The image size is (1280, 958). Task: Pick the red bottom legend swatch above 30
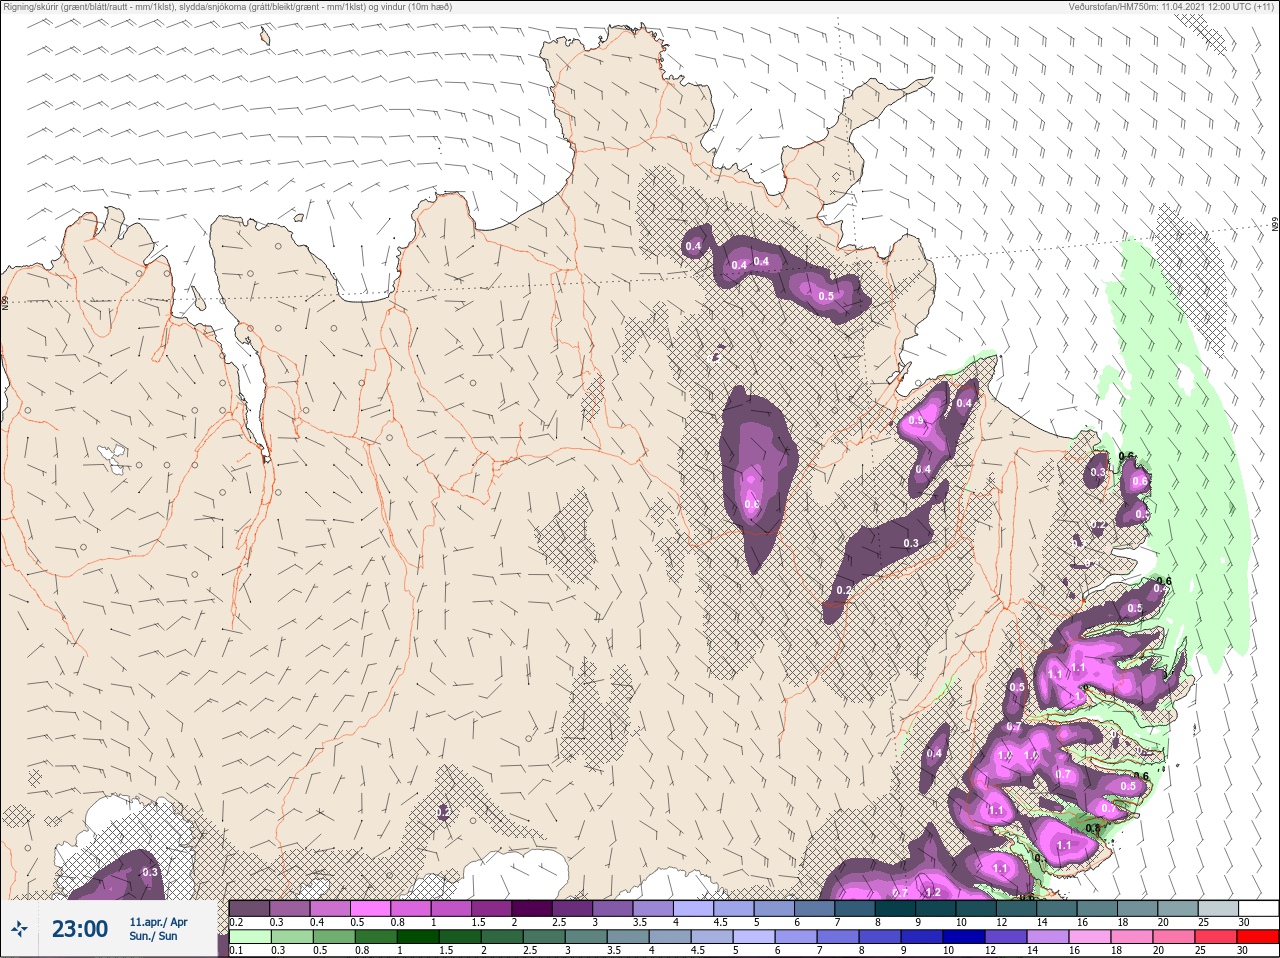click(1258, 937)
